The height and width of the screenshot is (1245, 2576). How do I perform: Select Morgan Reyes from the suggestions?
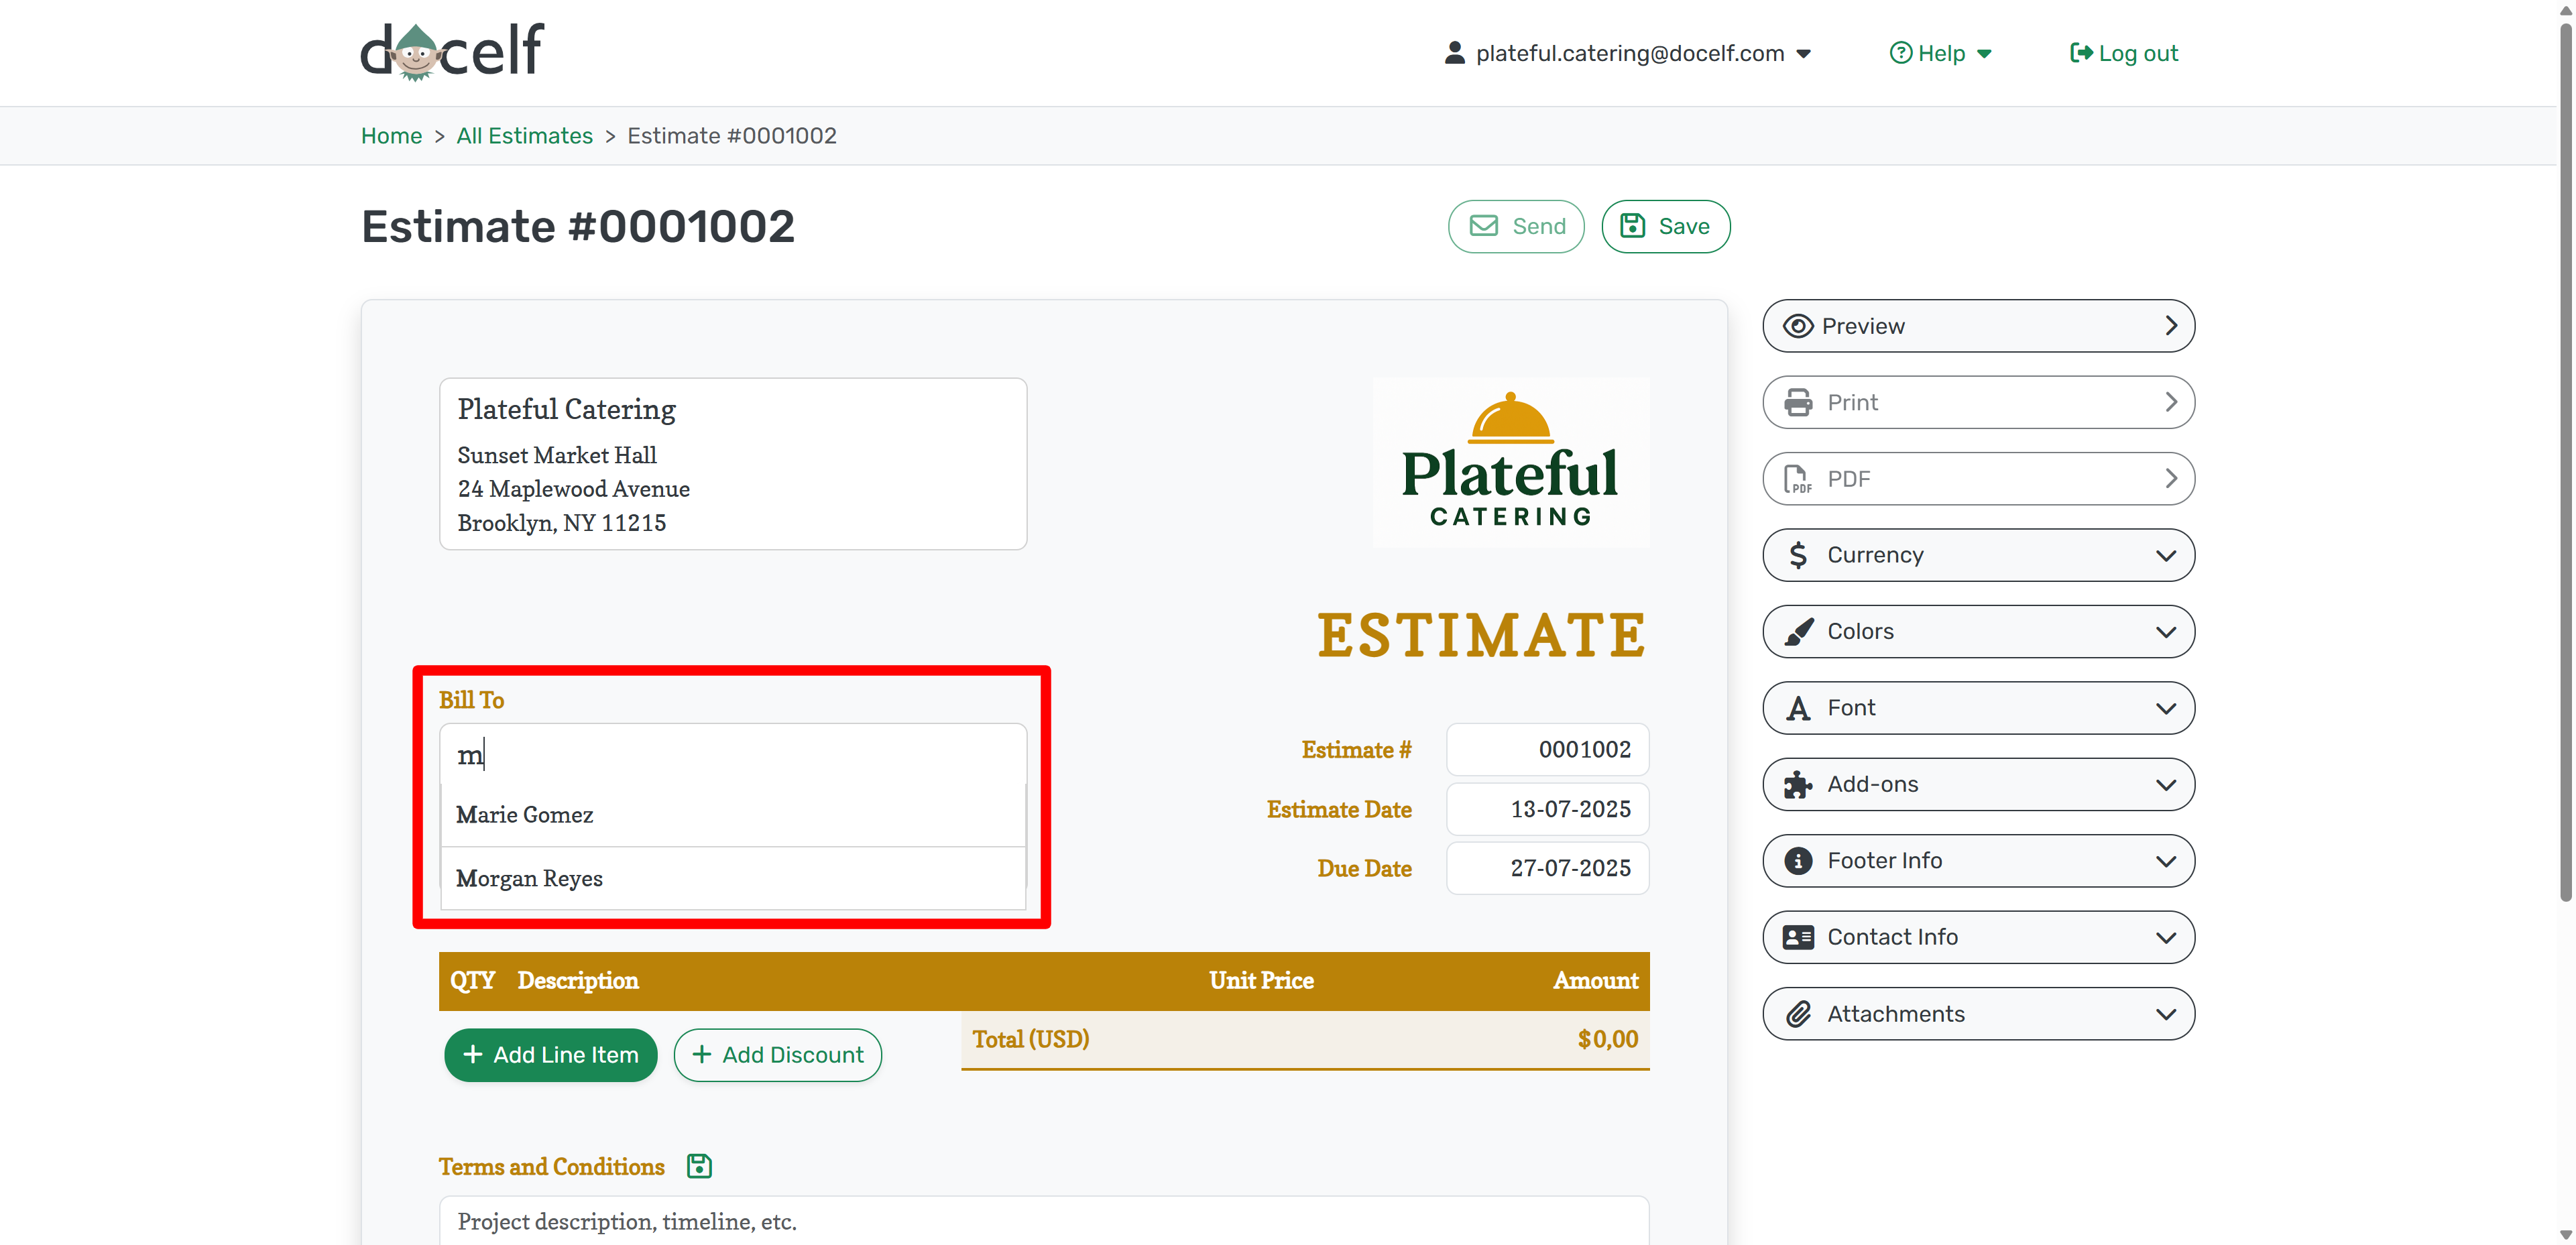point(733,878)
